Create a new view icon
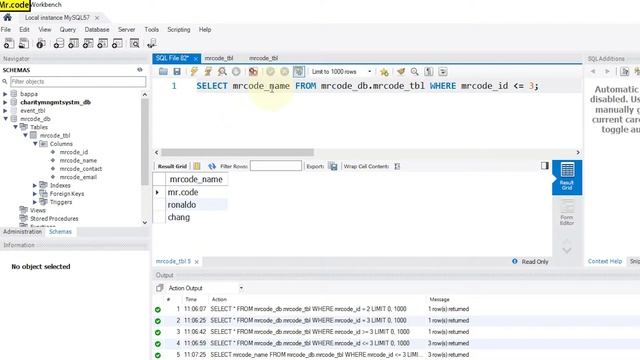This screenshot has height=360, width=640. (x=88, y=43)
